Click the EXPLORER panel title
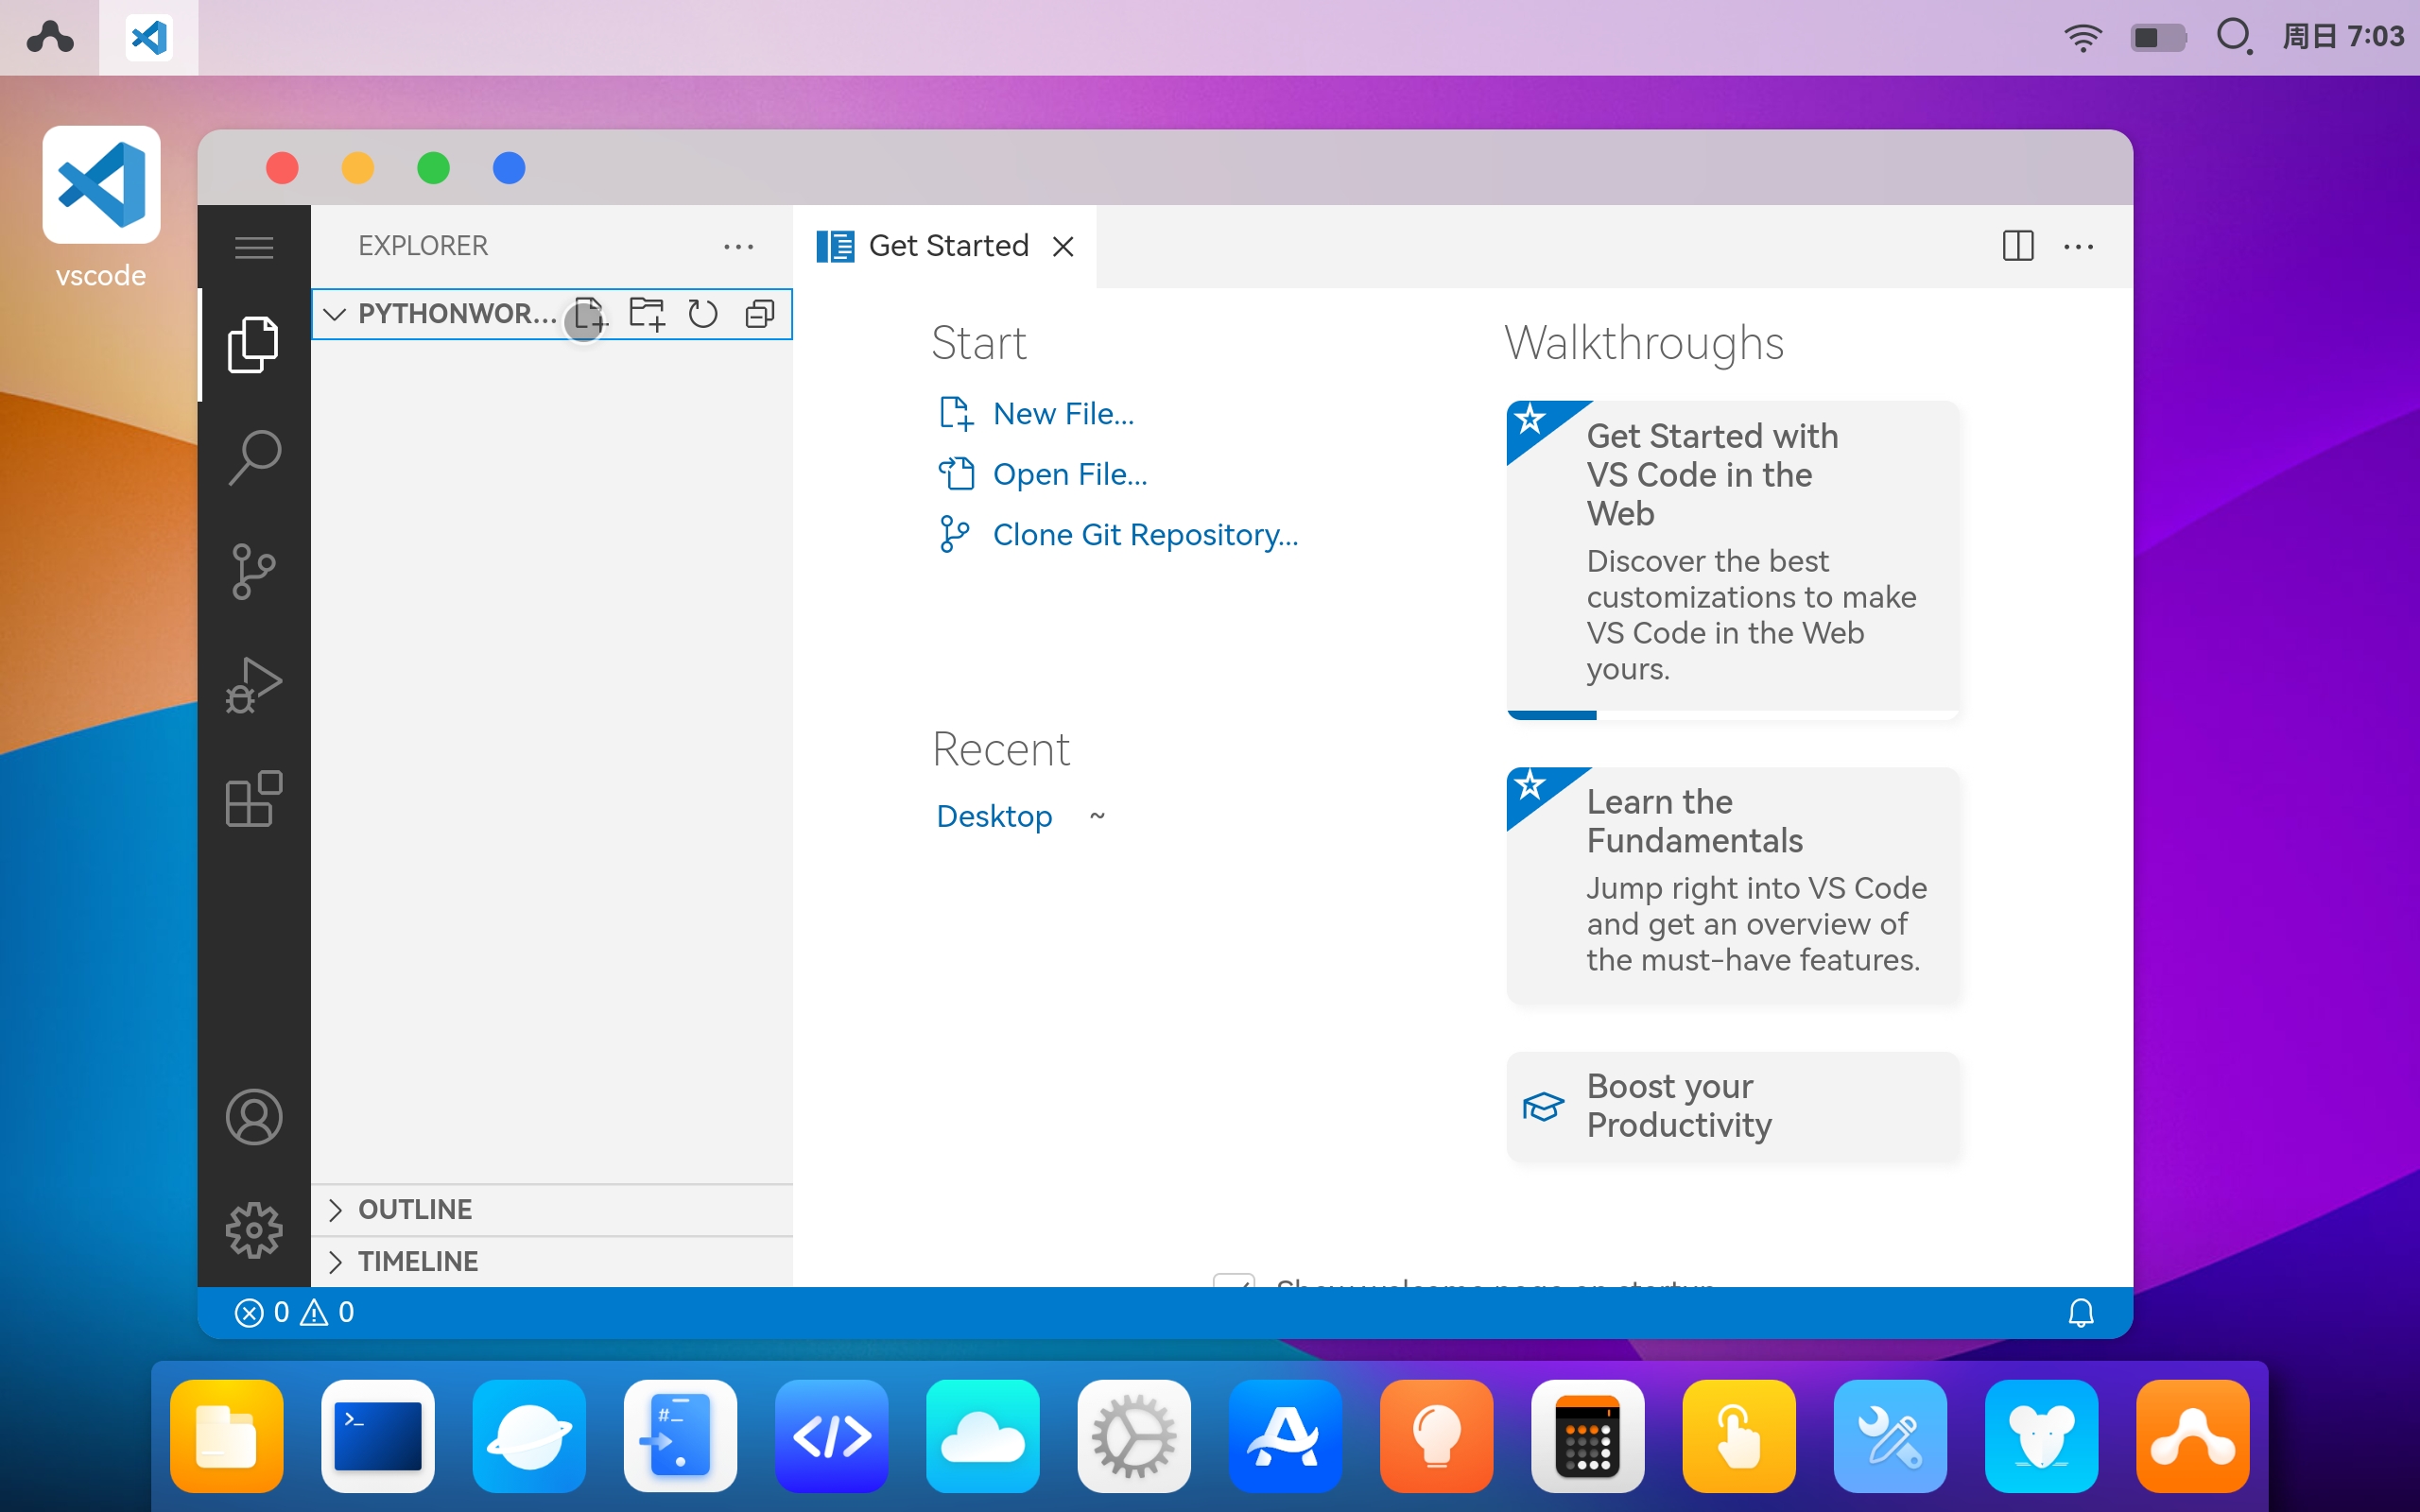 423,246
